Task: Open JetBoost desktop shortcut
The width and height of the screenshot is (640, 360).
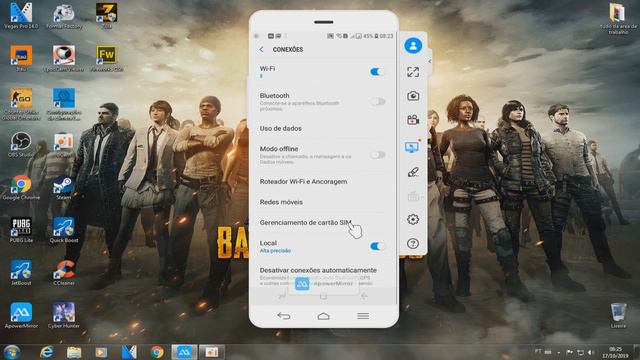Action: click(x=21, y=273)
